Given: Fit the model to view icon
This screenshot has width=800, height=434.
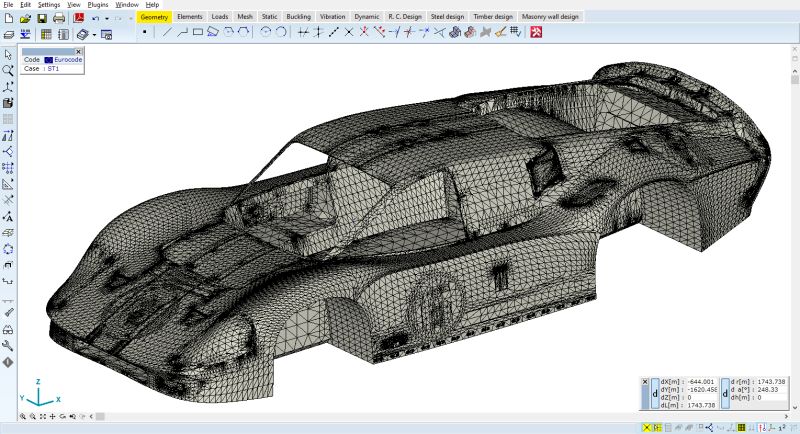Looking at the screenshot, I should (x=43, y=417).
